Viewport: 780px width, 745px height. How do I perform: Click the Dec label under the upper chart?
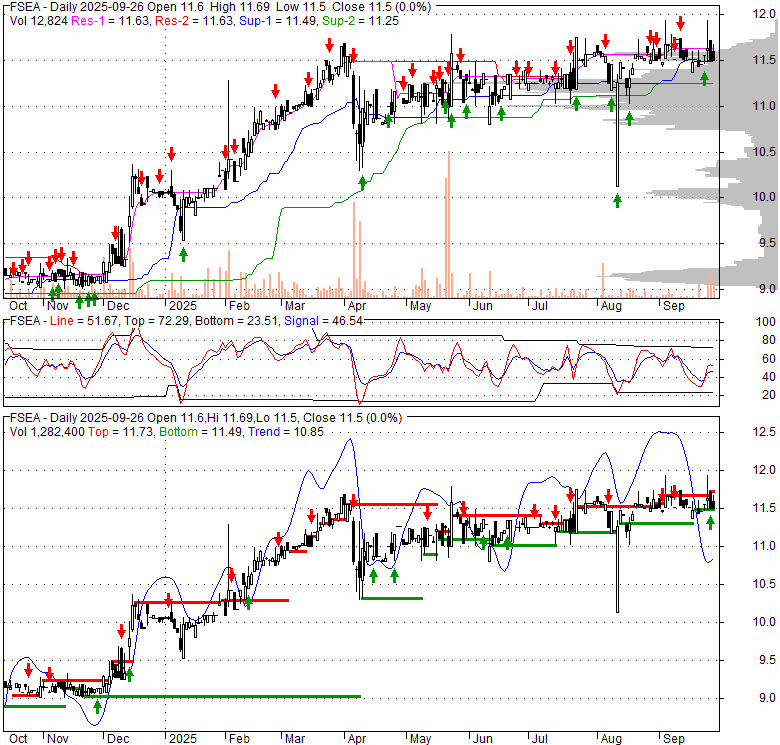[x=118, y=306]
